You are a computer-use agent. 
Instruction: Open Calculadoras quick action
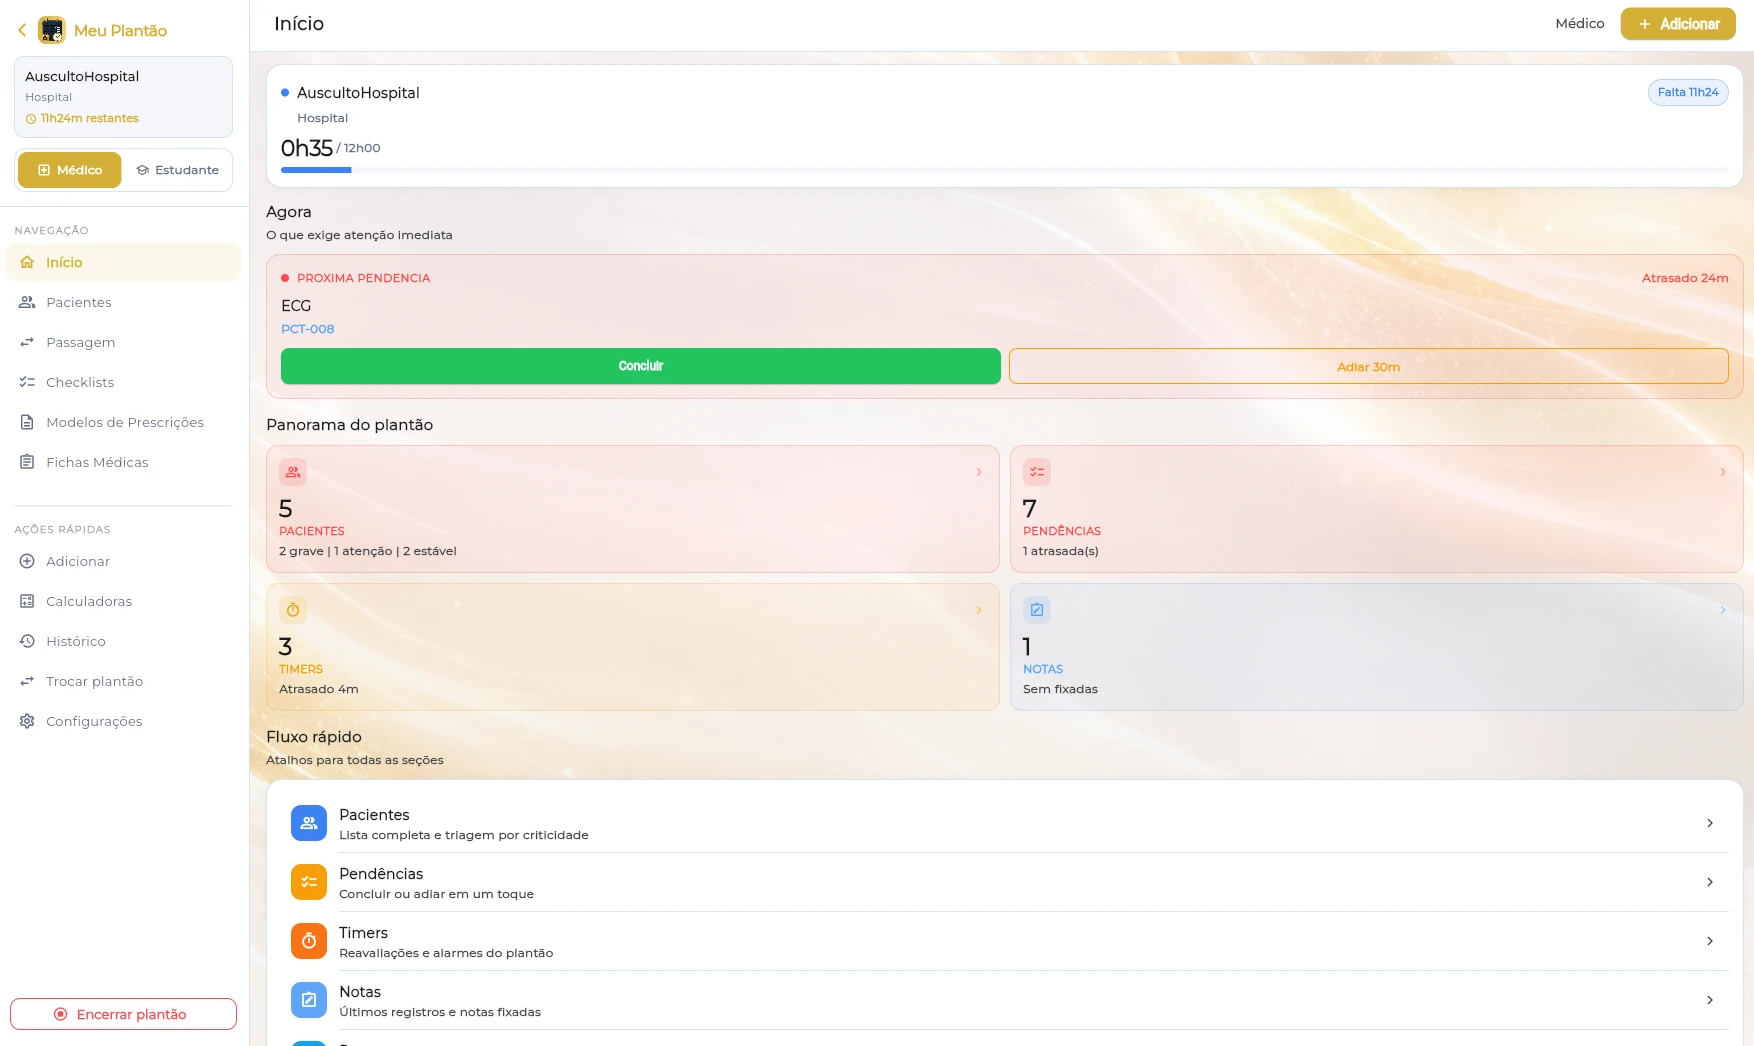pos(123,601)
